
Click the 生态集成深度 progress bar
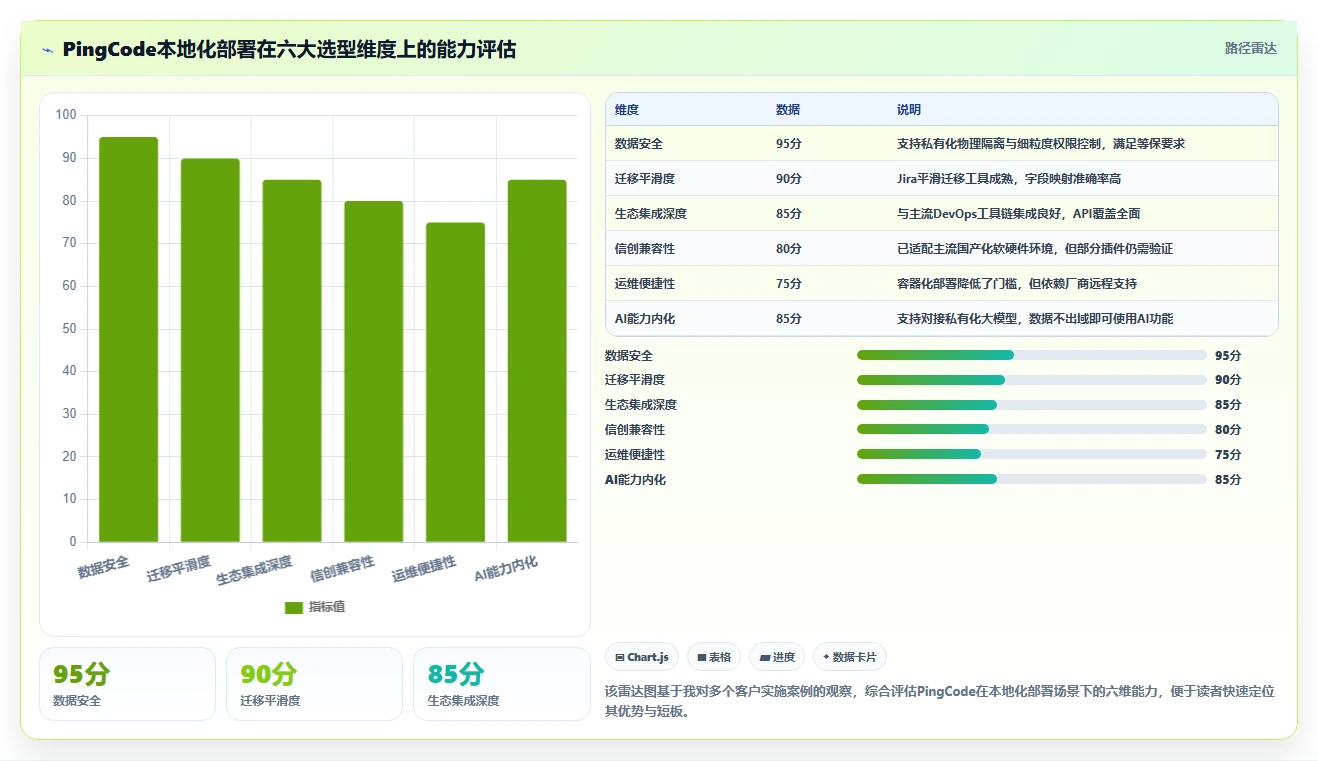1032,405
